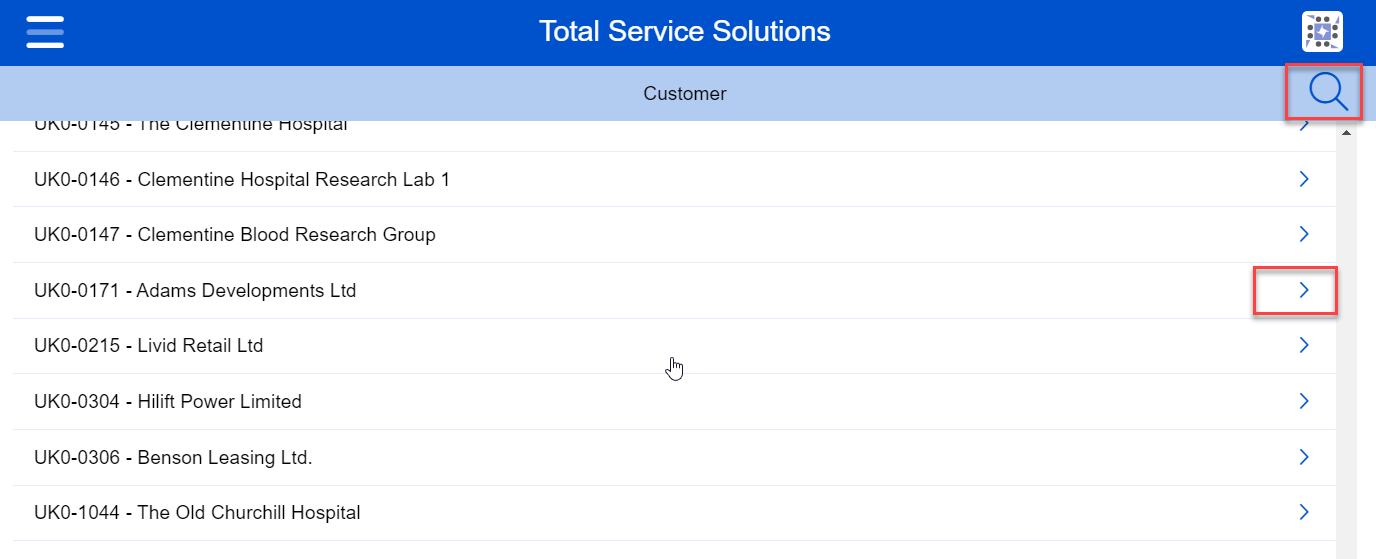Open the customer search magnifier
The width and height of the screenshot is (1376, 559).
tap(1328, 93)
